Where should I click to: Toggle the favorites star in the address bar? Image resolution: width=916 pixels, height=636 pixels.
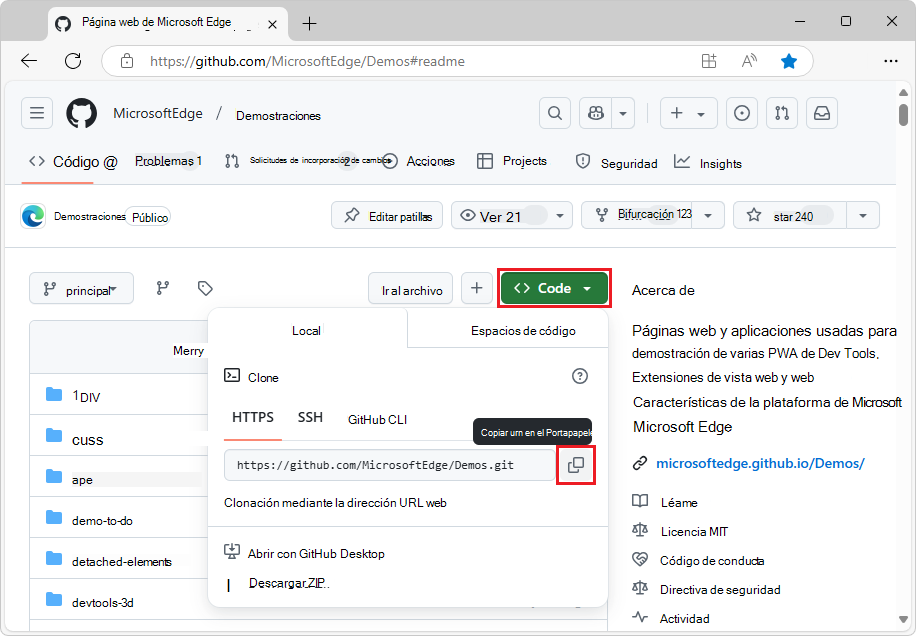point(790,61)
